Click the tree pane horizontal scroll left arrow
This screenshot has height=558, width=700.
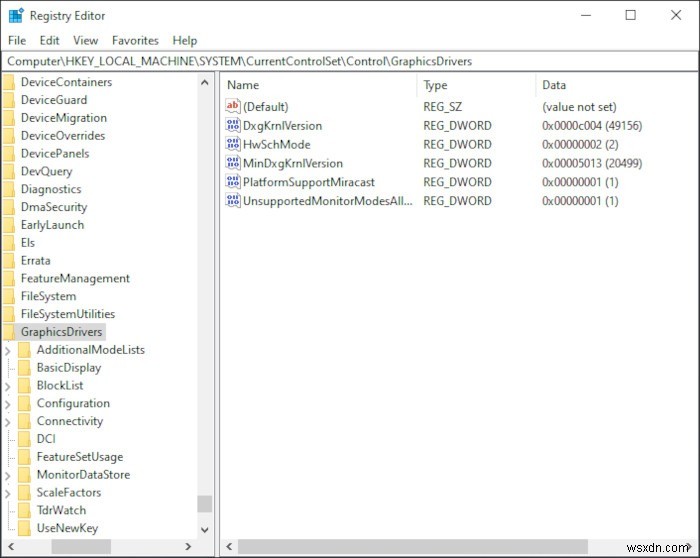[11, 546]
